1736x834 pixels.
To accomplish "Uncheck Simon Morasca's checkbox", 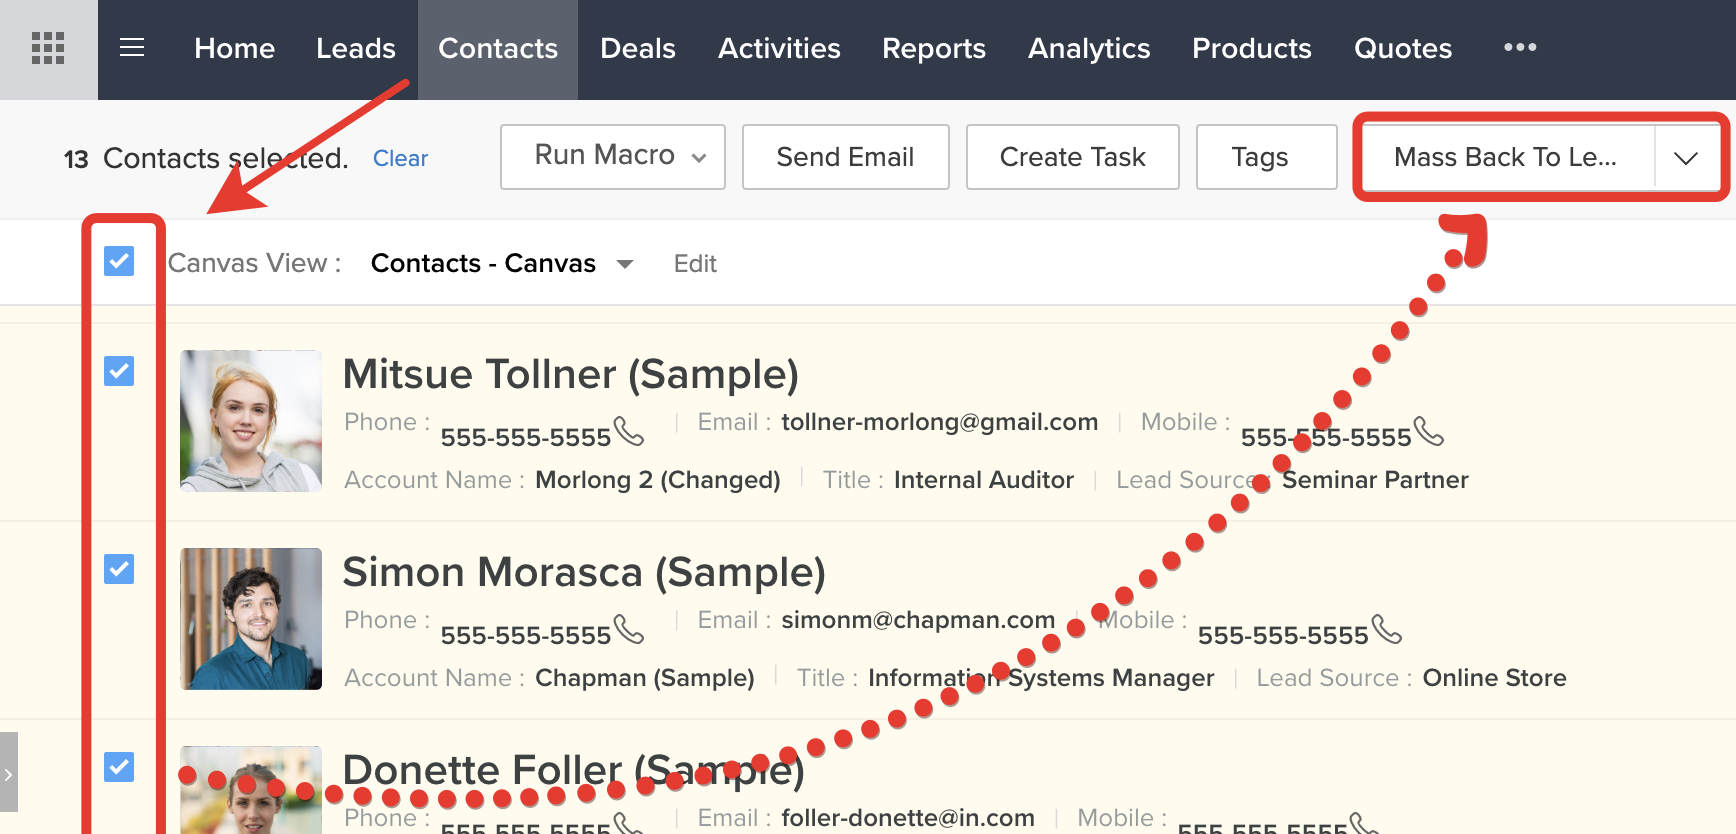I will click(x=119, y=569).
